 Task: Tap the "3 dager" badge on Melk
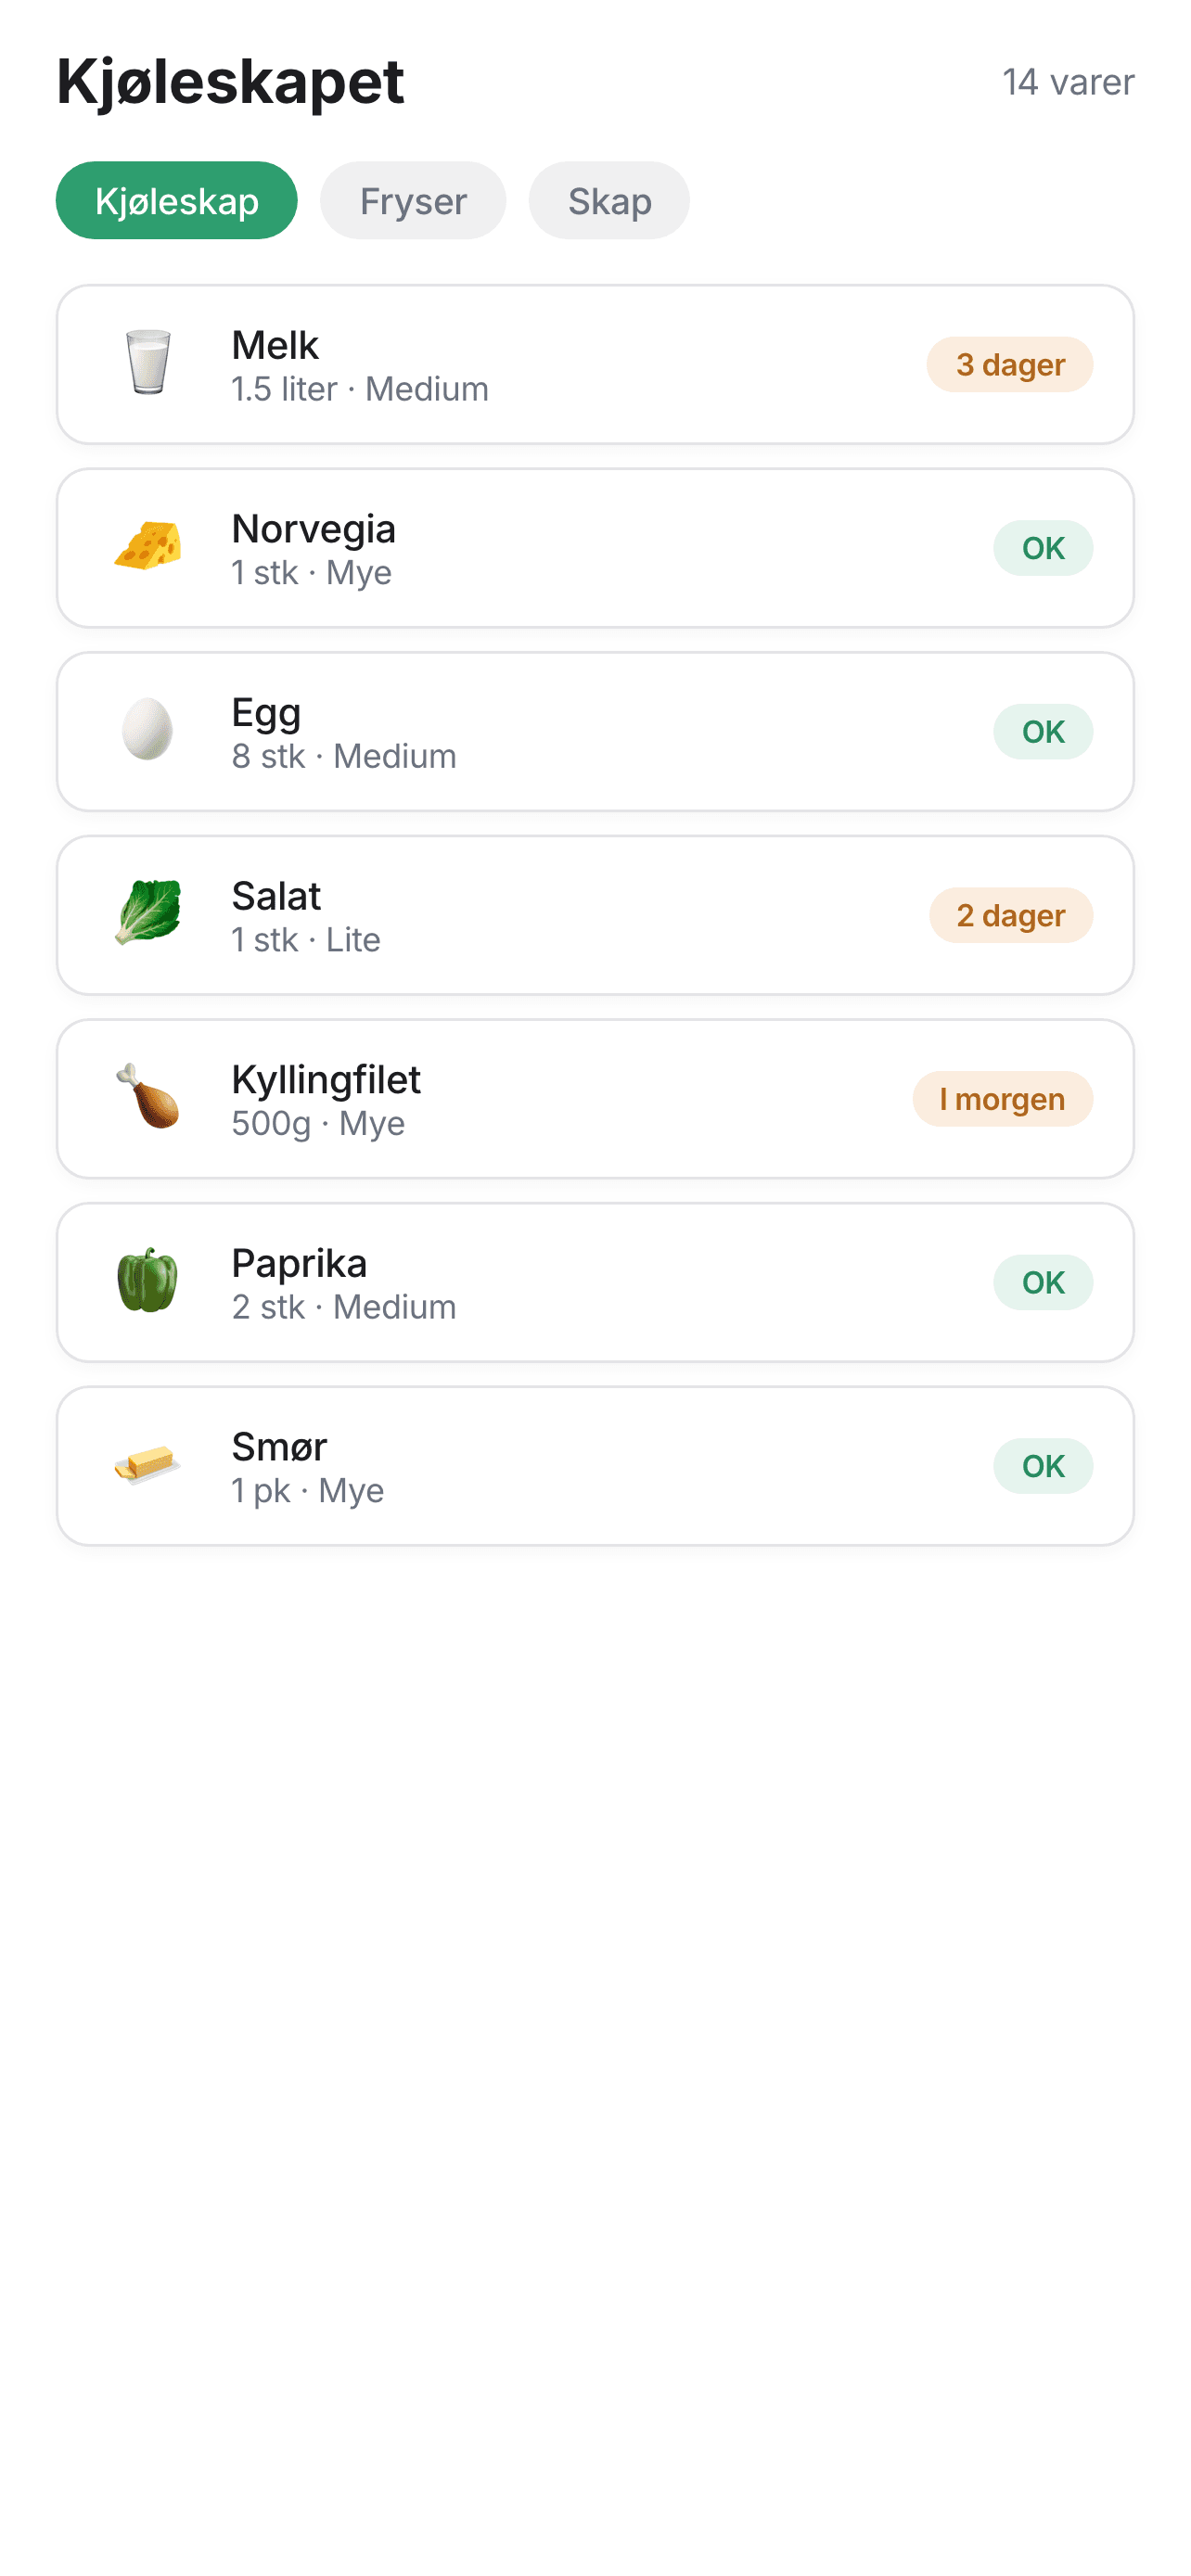click(1009, 365)
